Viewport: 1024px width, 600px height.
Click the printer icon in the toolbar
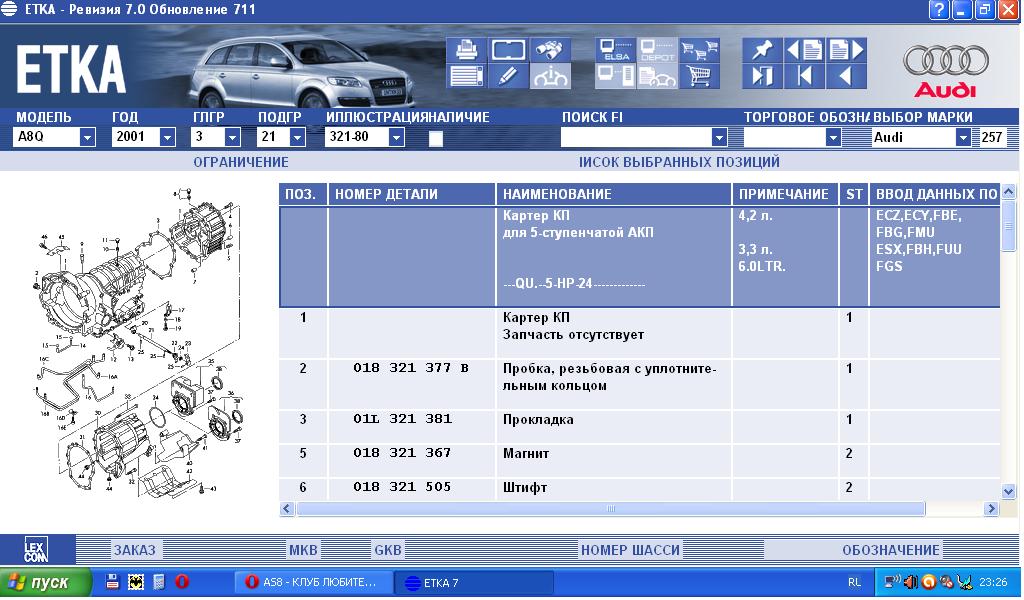(466, 49)
